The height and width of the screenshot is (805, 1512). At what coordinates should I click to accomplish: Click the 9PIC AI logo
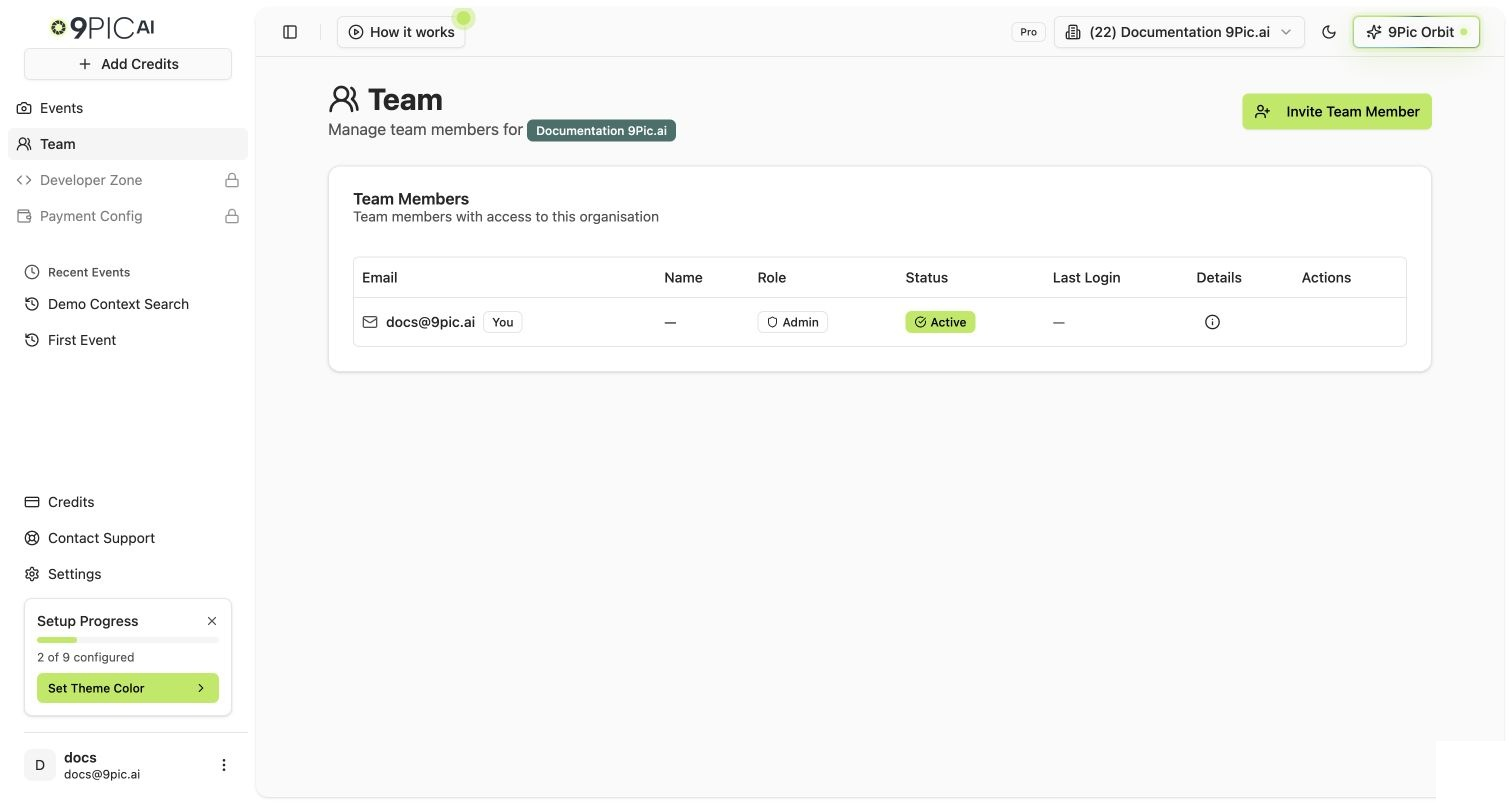[102, 28]
